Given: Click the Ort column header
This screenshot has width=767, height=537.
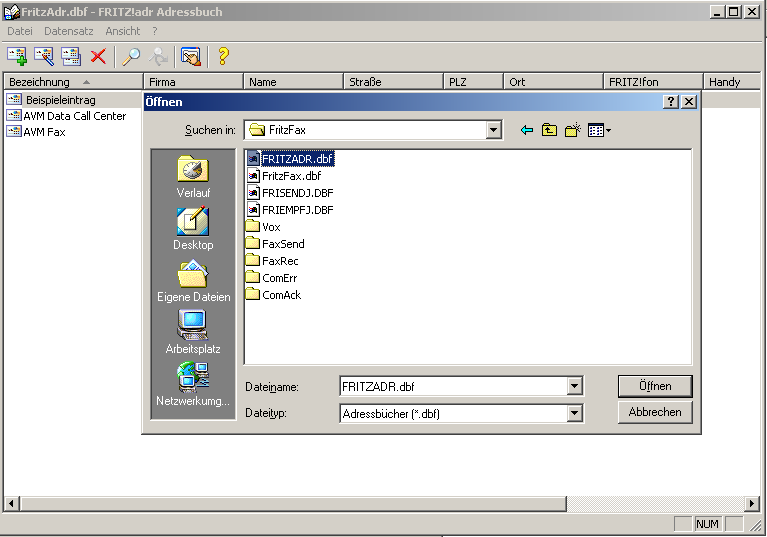Looking at the screenshot, I should (x=553, y=82).
